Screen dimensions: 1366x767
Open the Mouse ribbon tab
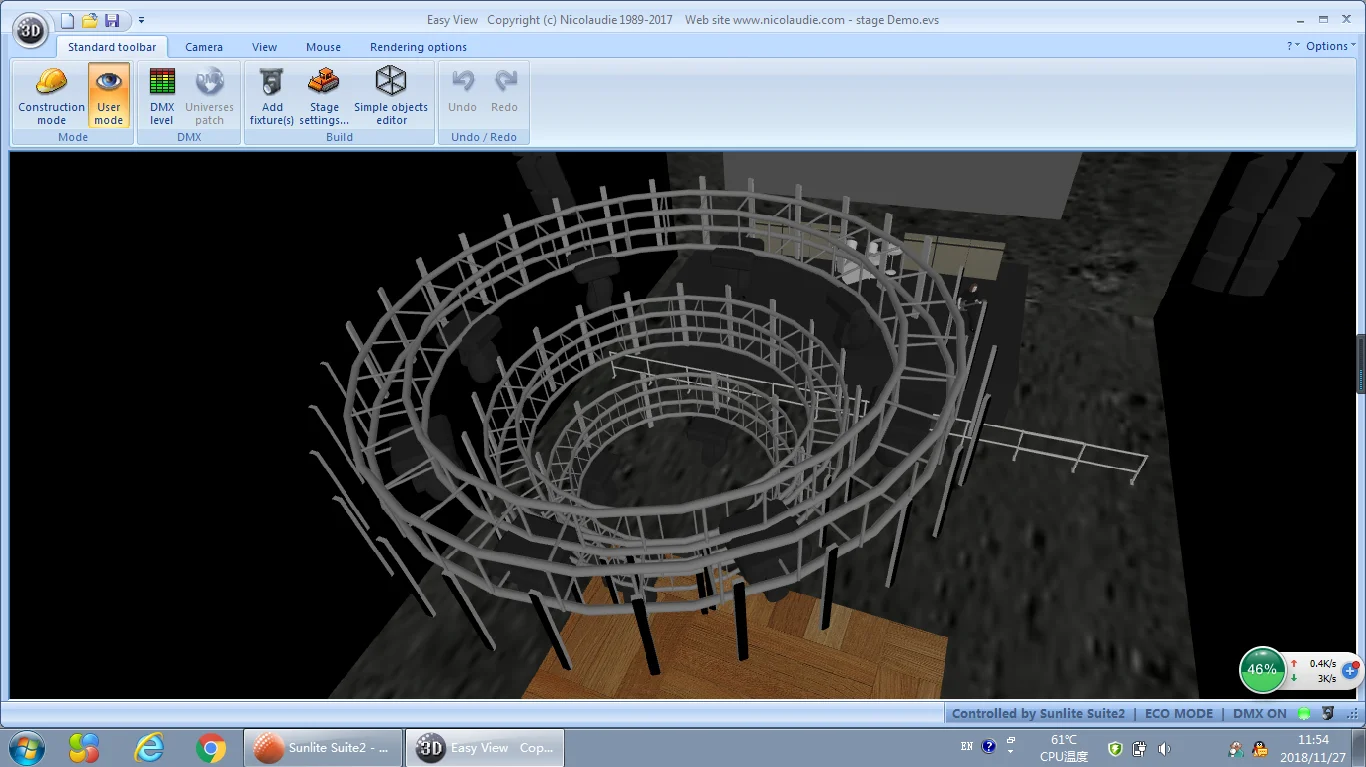pyautogui.click(x=323, y=47)
